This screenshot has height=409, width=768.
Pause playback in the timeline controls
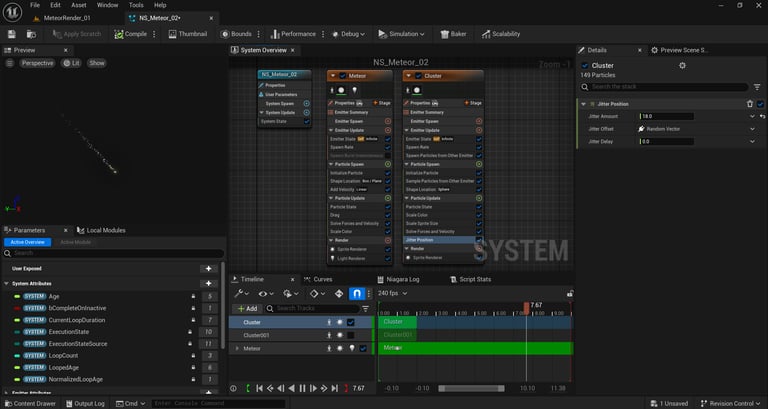tap(302, 388)
